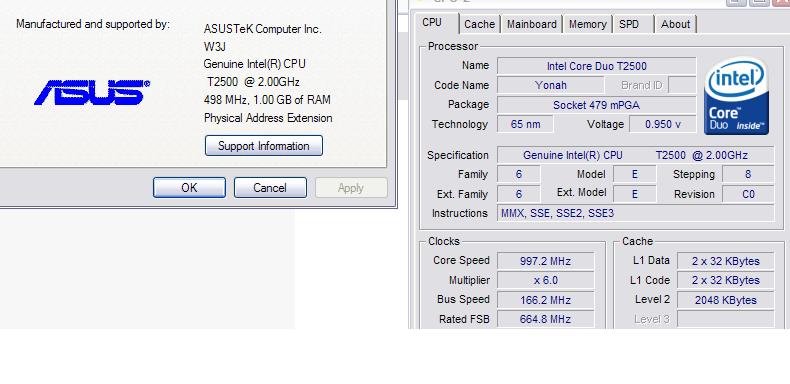Click the Level 2 value 2048 KBytes
This screenshot has height=384, width=790.
coord(726,300)
